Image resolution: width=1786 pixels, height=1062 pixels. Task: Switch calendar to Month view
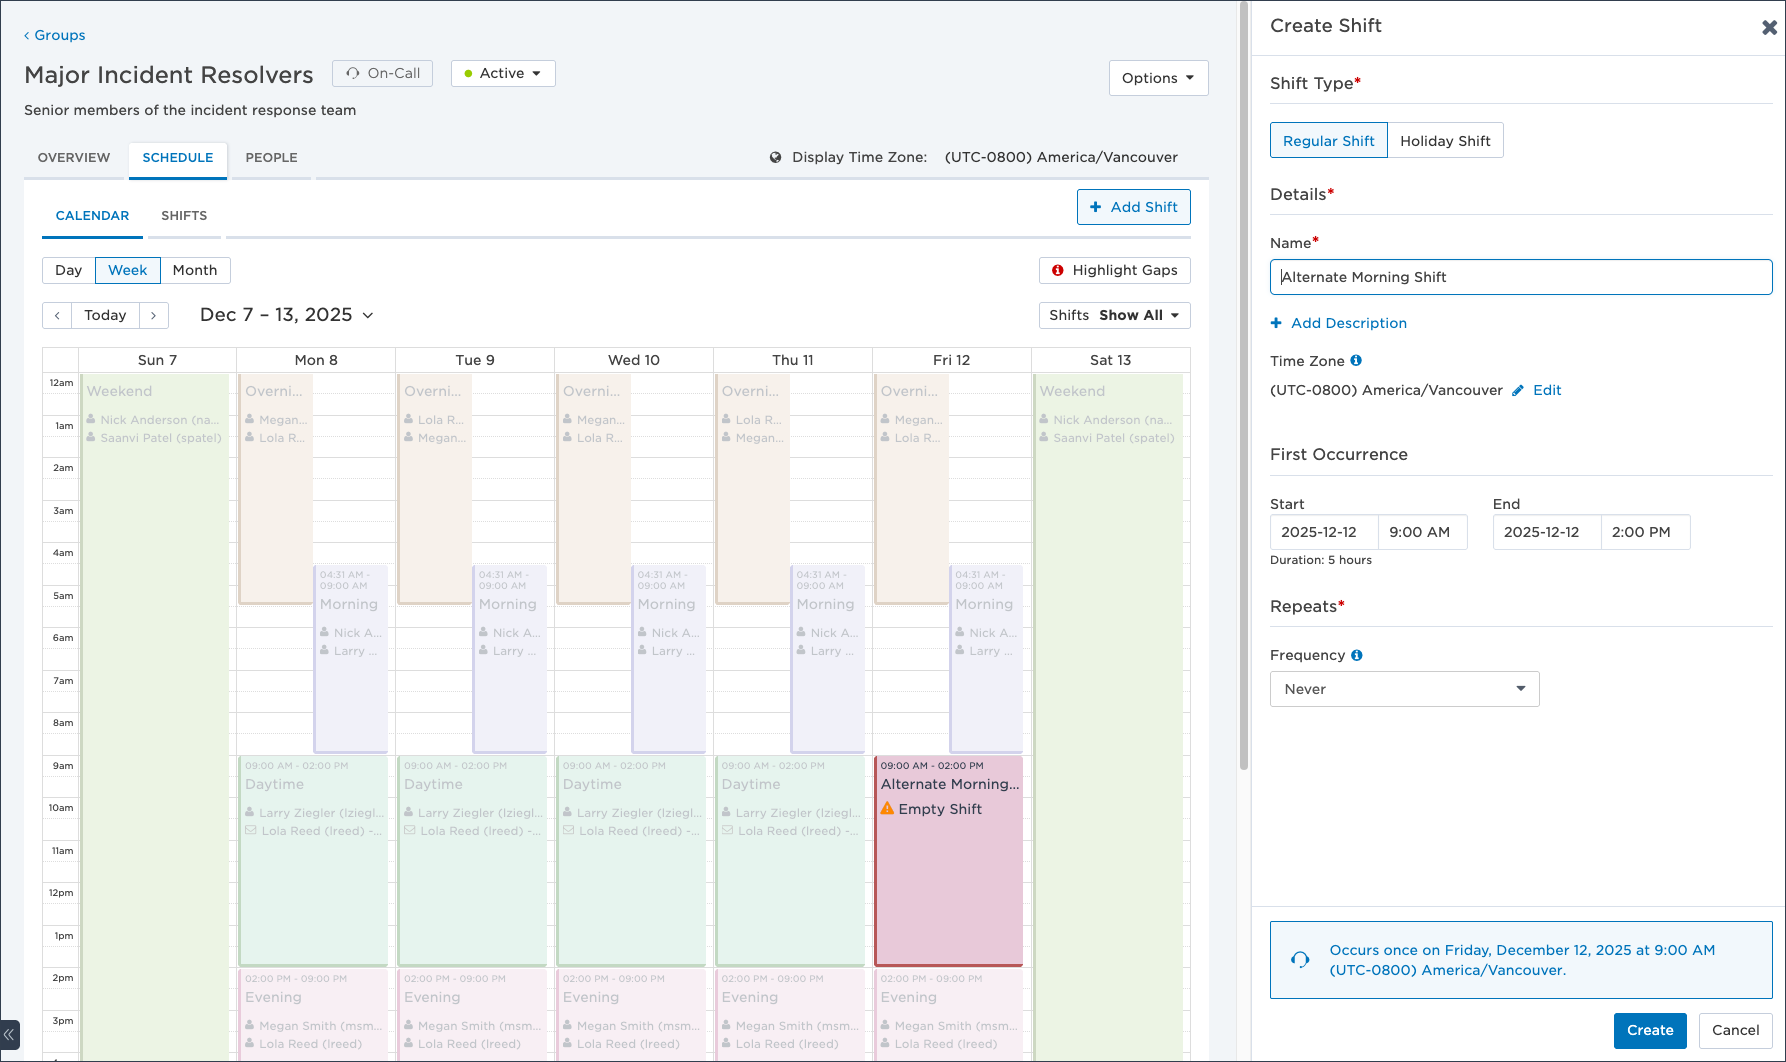point(194,271)
